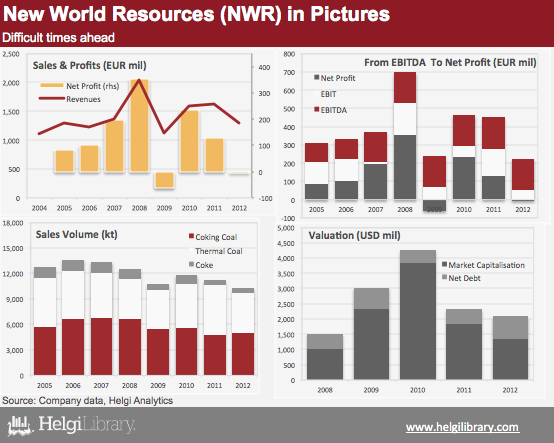This screenshot has height=443, width=554.
Task: Click the negative 2009 net profit bar
Action: coord(165,180)
